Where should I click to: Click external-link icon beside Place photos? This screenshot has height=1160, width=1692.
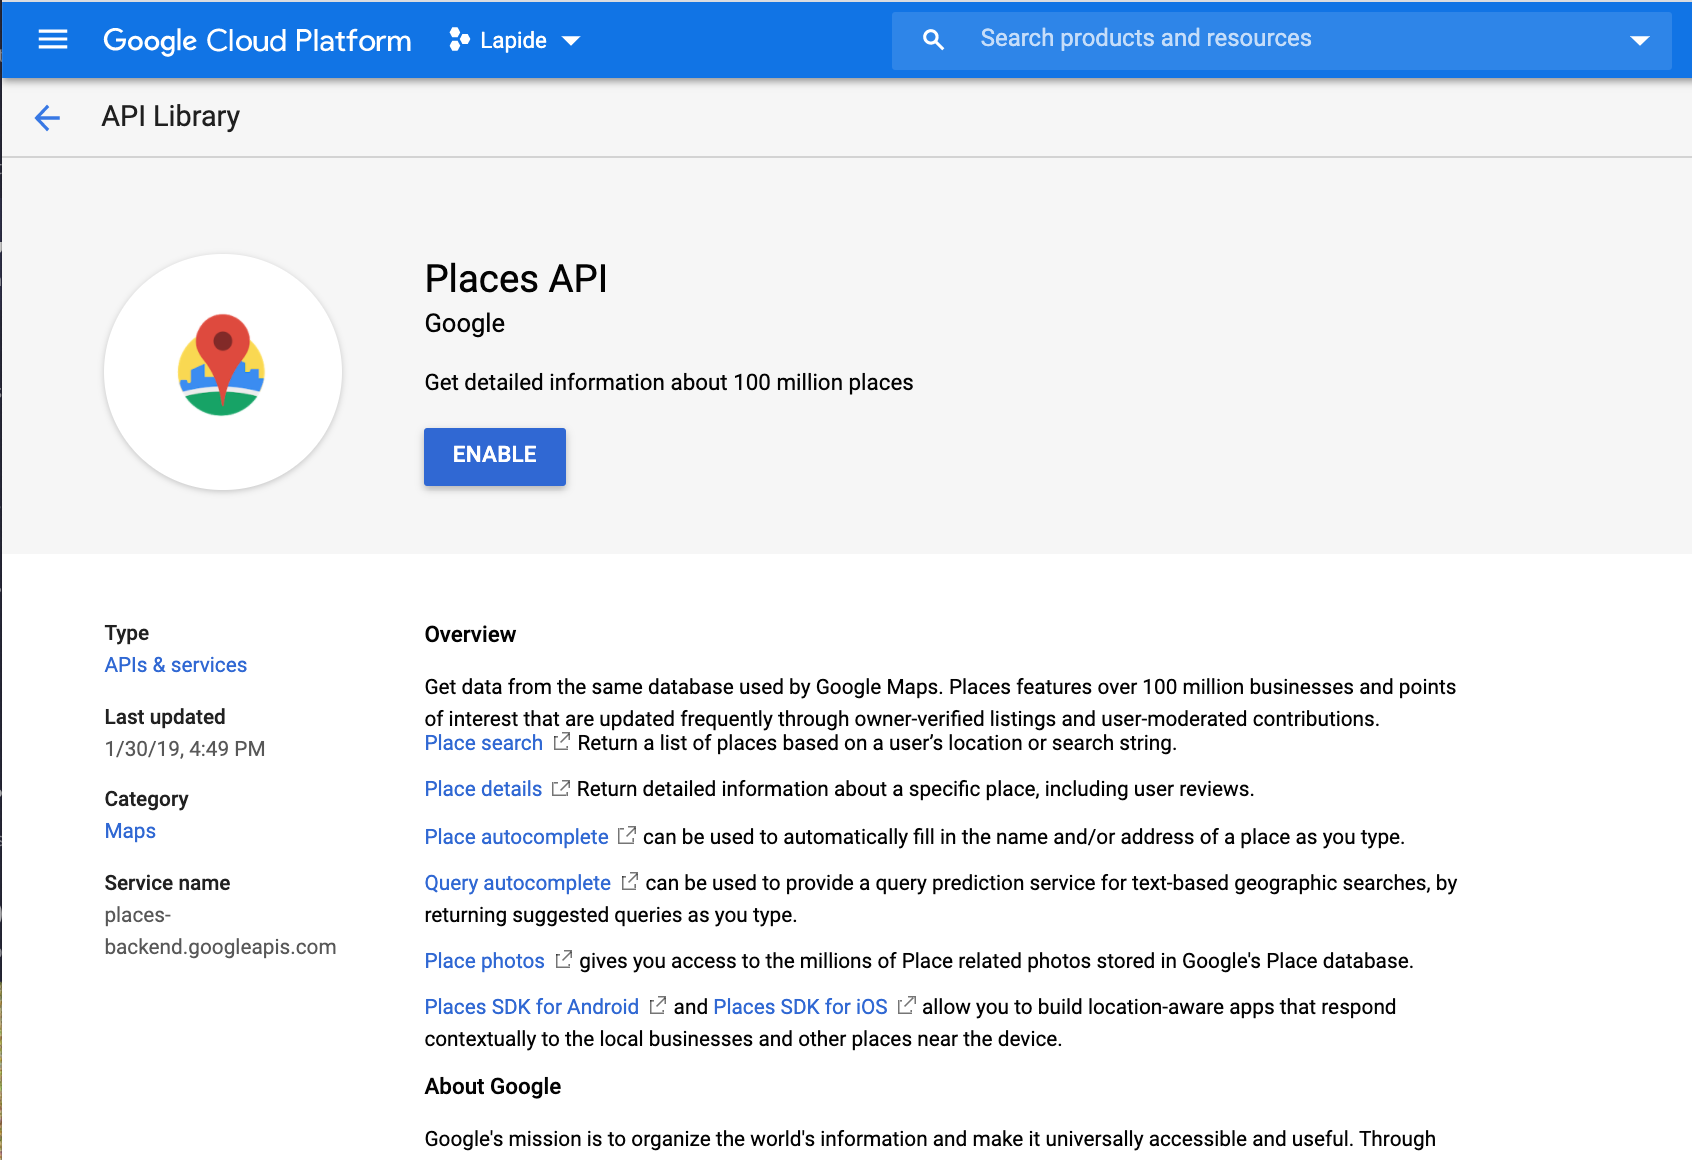point(564,960)
